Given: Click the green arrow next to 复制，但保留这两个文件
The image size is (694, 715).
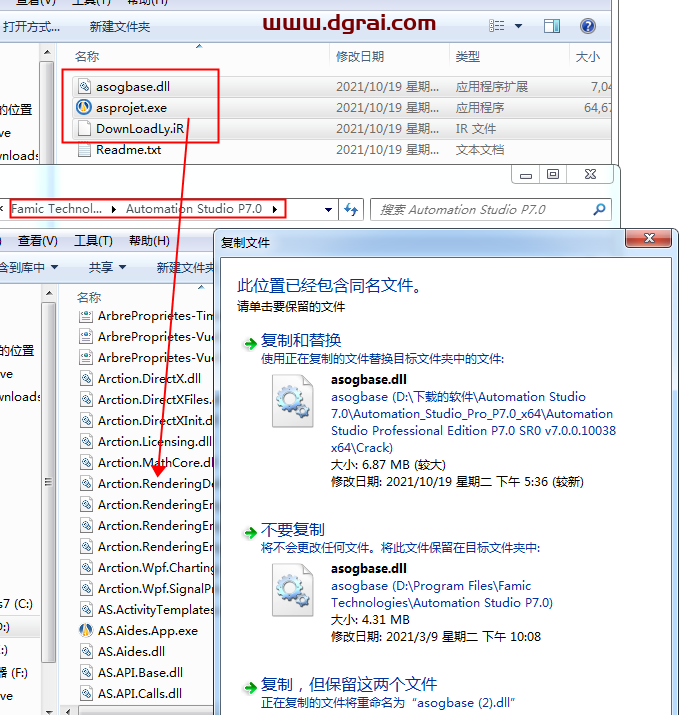Looking at the screenshot, I should coord(250,687).
